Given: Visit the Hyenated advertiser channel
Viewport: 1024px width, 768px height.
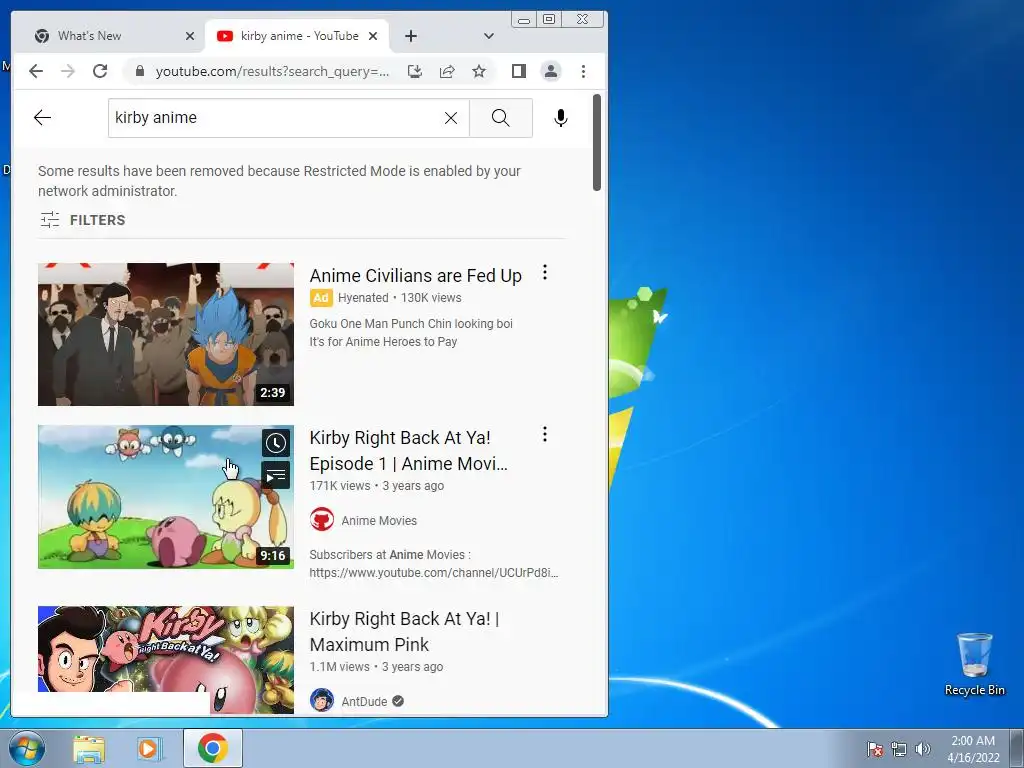Looking at the screenshot, I should point(363,298).
